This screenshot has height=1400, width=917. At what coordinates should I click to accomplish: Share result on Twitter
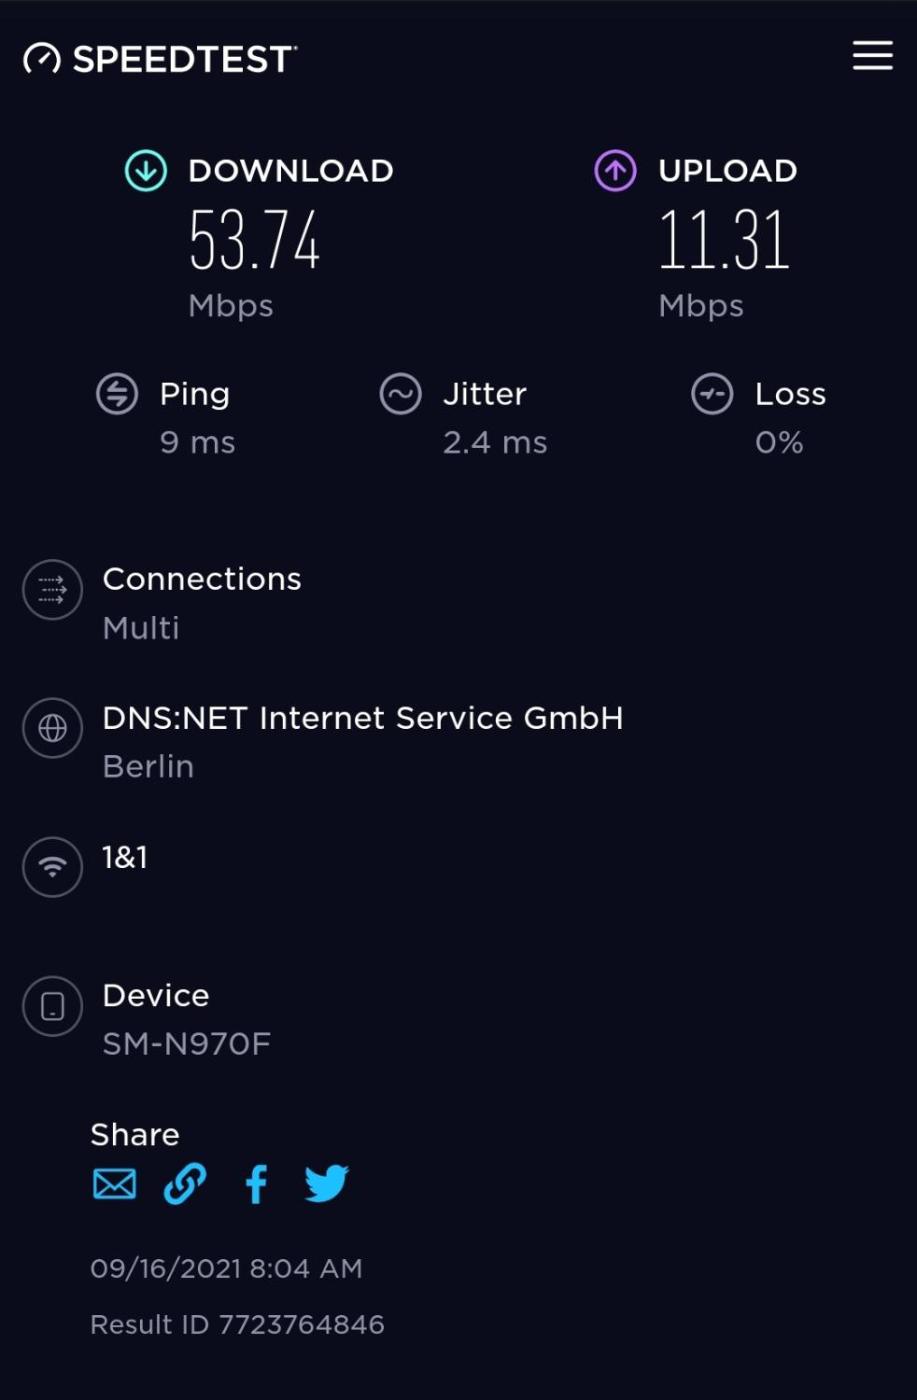click(x=327, y=1184)
